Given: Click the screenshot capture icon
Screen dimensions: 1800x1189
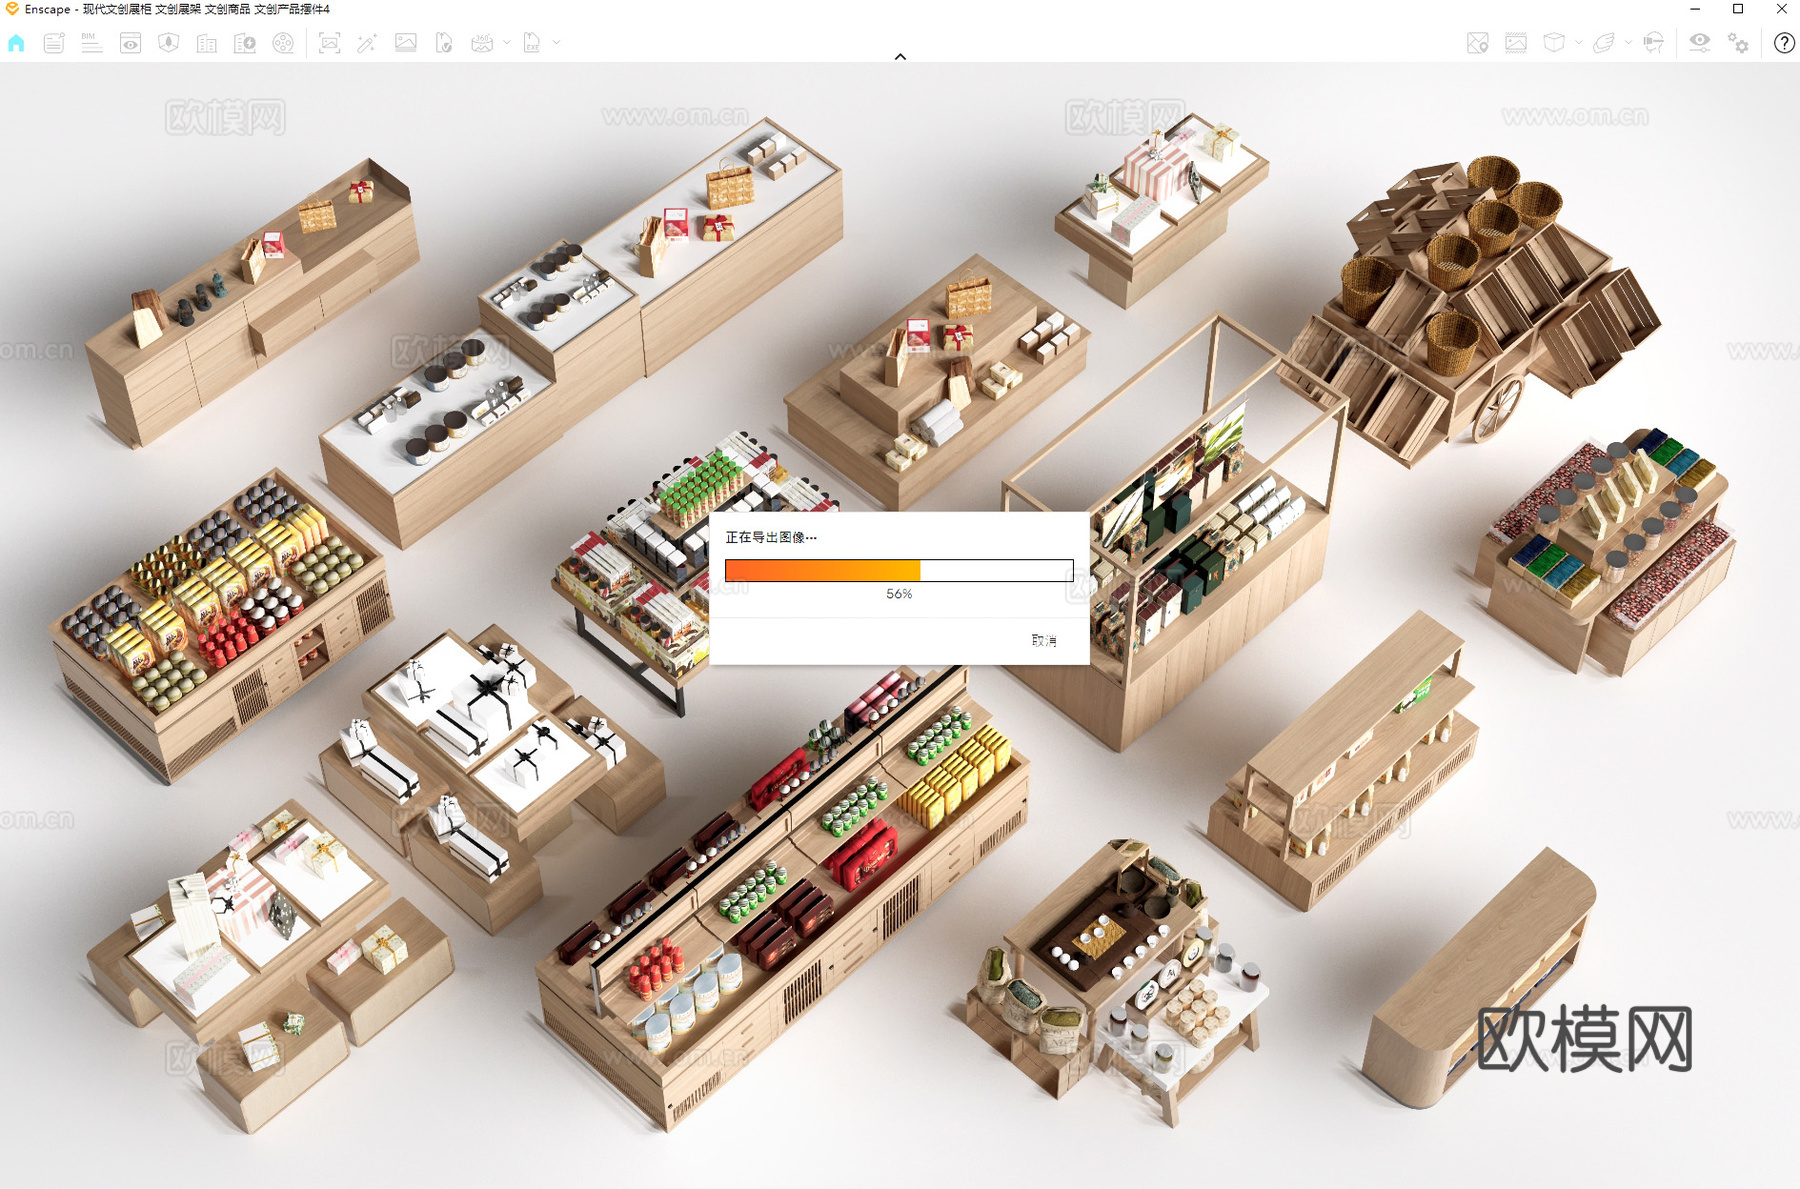Looking at the screenshot, I should click(329, 43).
